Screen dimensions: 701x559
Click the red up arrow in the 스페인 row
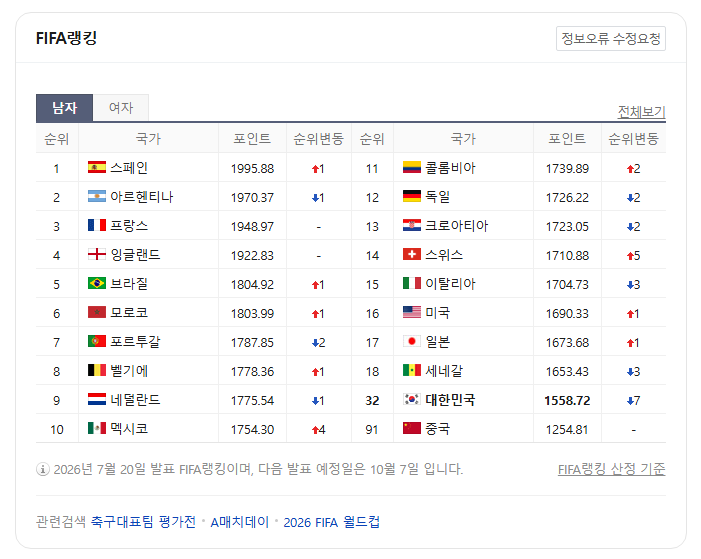[x=315, y=169]
